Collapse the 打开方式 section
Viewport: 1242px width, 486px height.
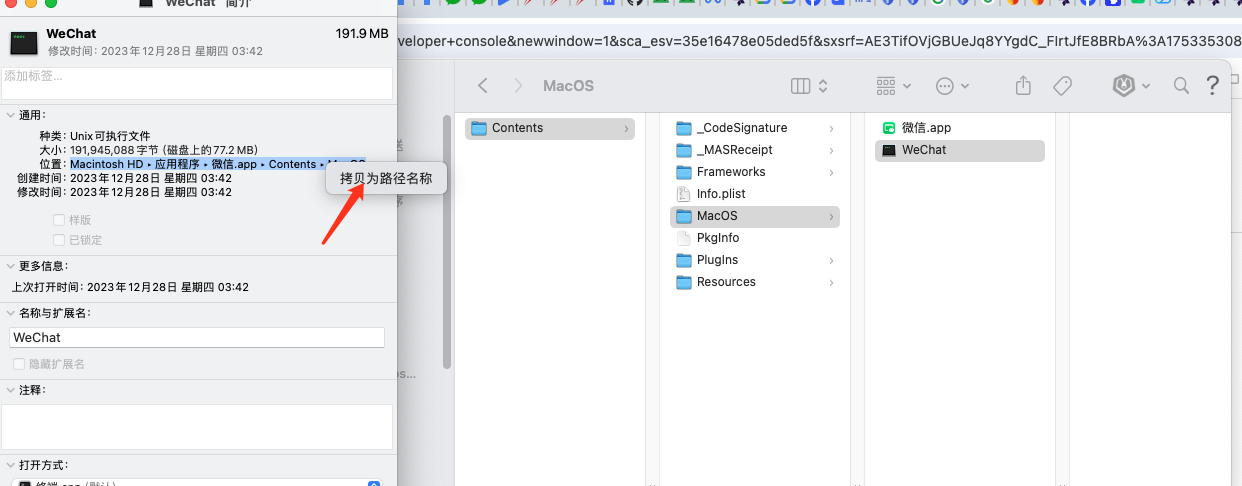point(10,466)
